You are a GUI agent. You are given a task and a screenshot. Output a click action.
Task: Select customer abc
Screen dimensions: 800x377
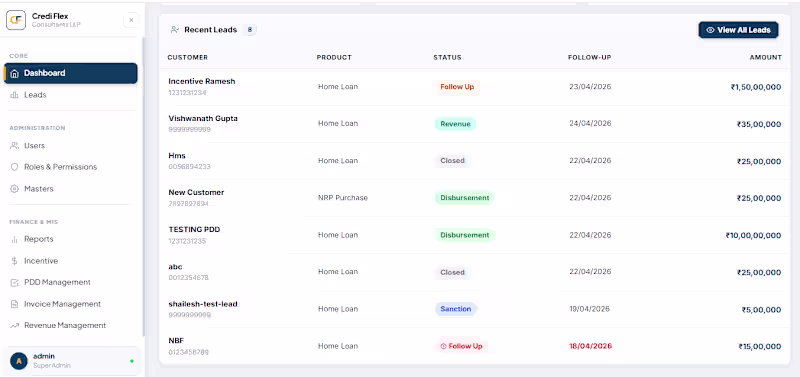[175, 267]
